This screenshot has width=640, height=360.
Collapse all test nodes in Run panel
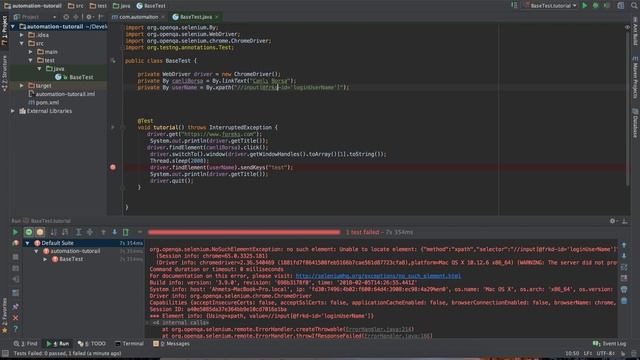click(90, 232)
